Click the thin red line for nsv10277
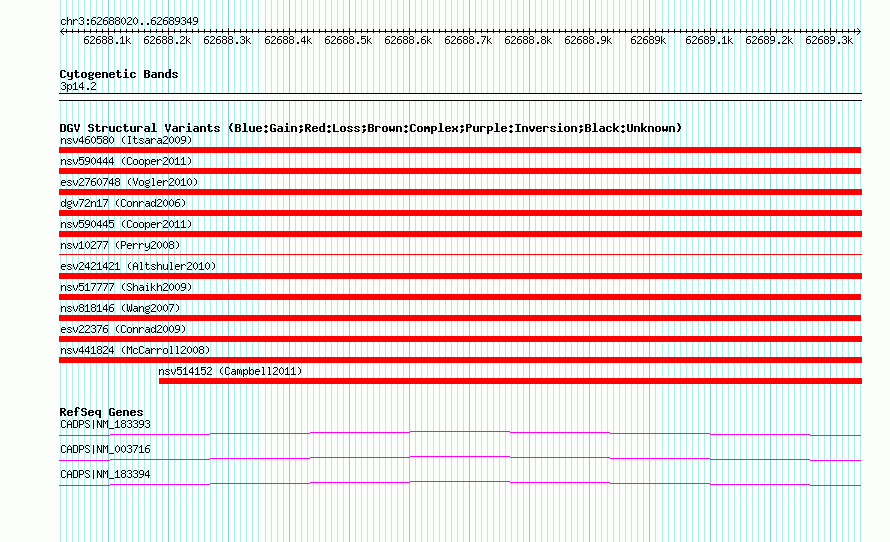Viewport: 890px width, 542px height. point(460,254)
